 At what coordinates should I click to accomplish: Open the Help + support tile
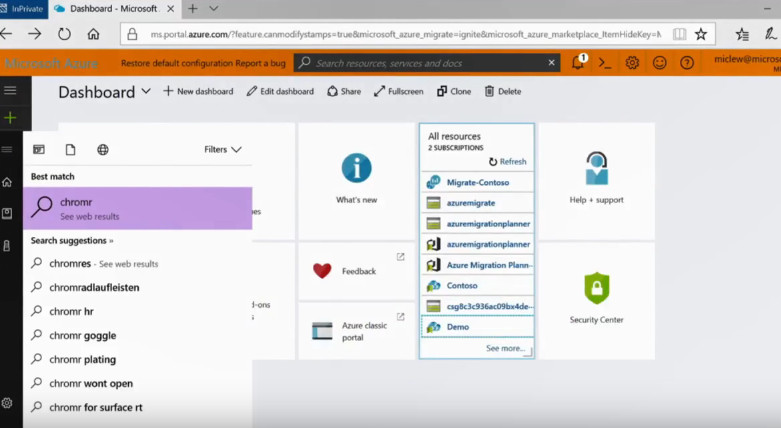(x=596, y=181)
